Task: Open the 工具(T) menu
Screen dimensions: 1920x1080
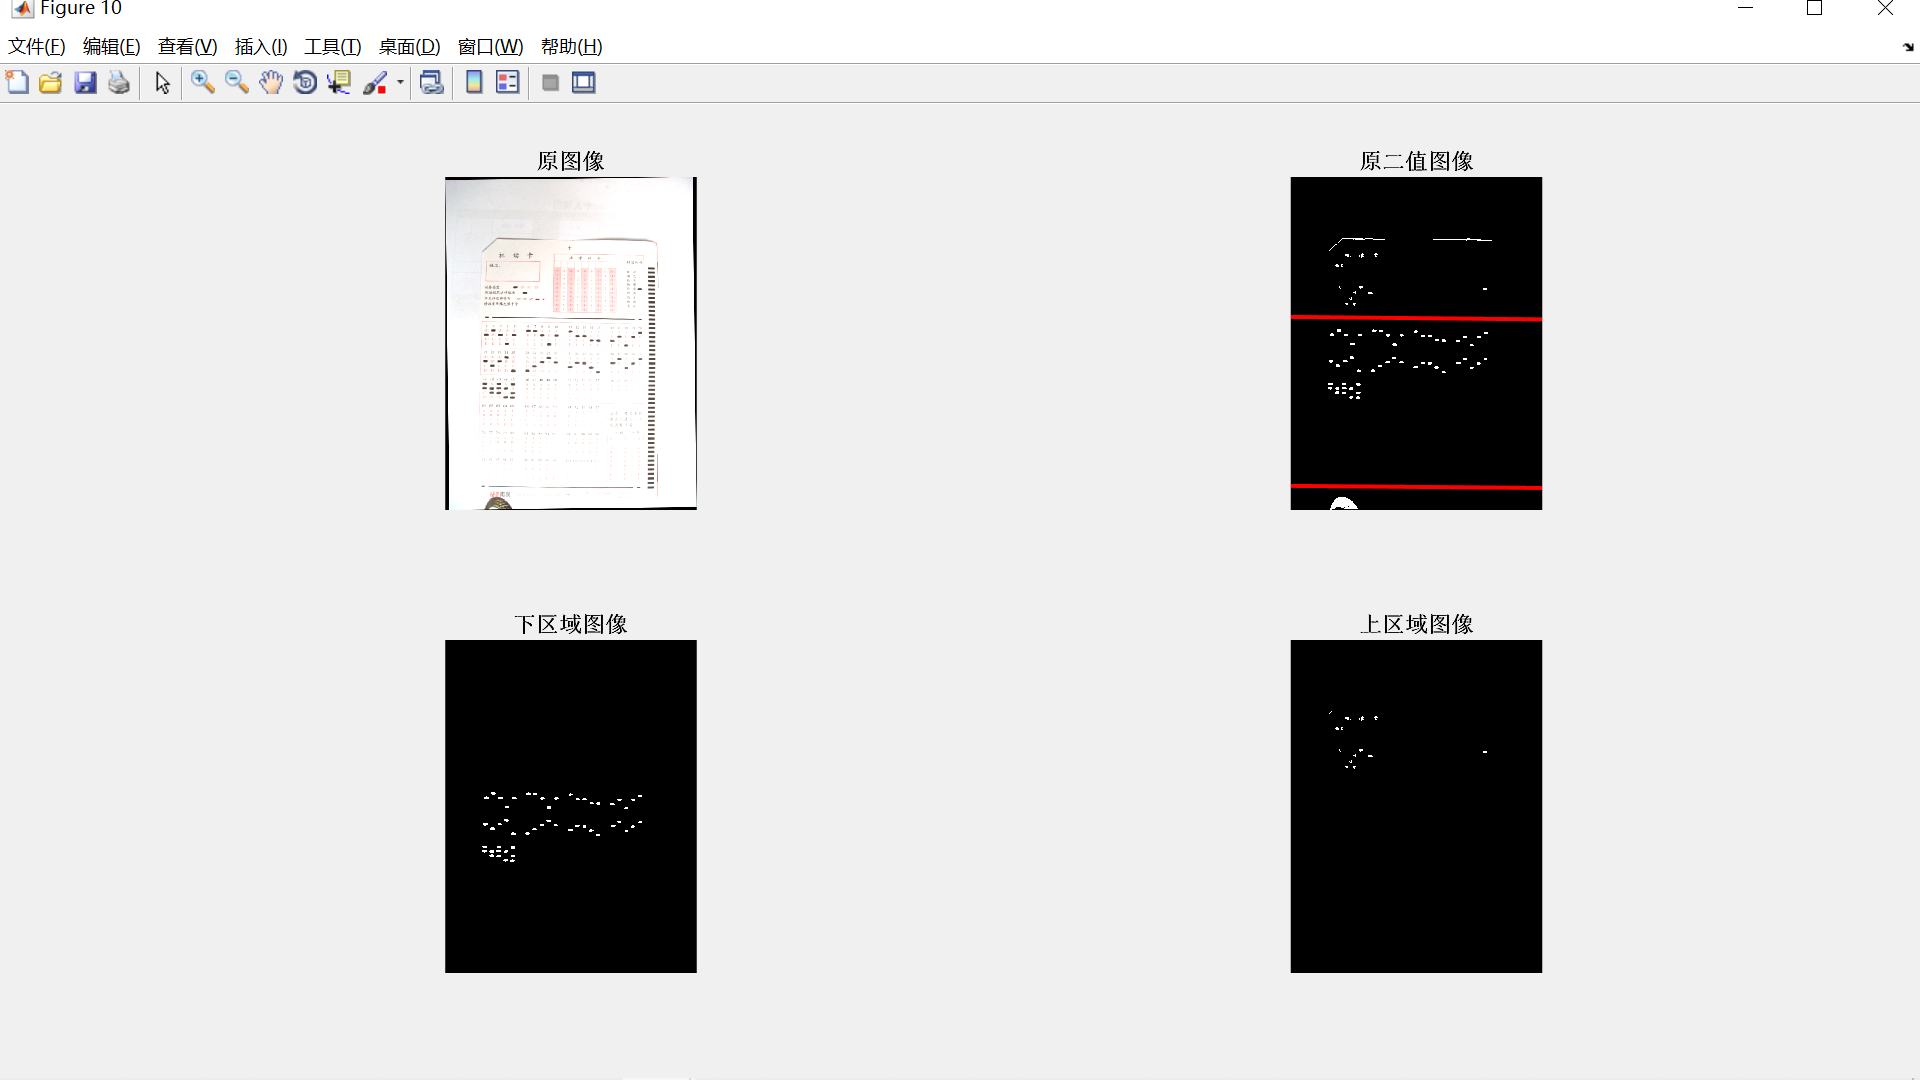Action: click(x=333, y=47)
